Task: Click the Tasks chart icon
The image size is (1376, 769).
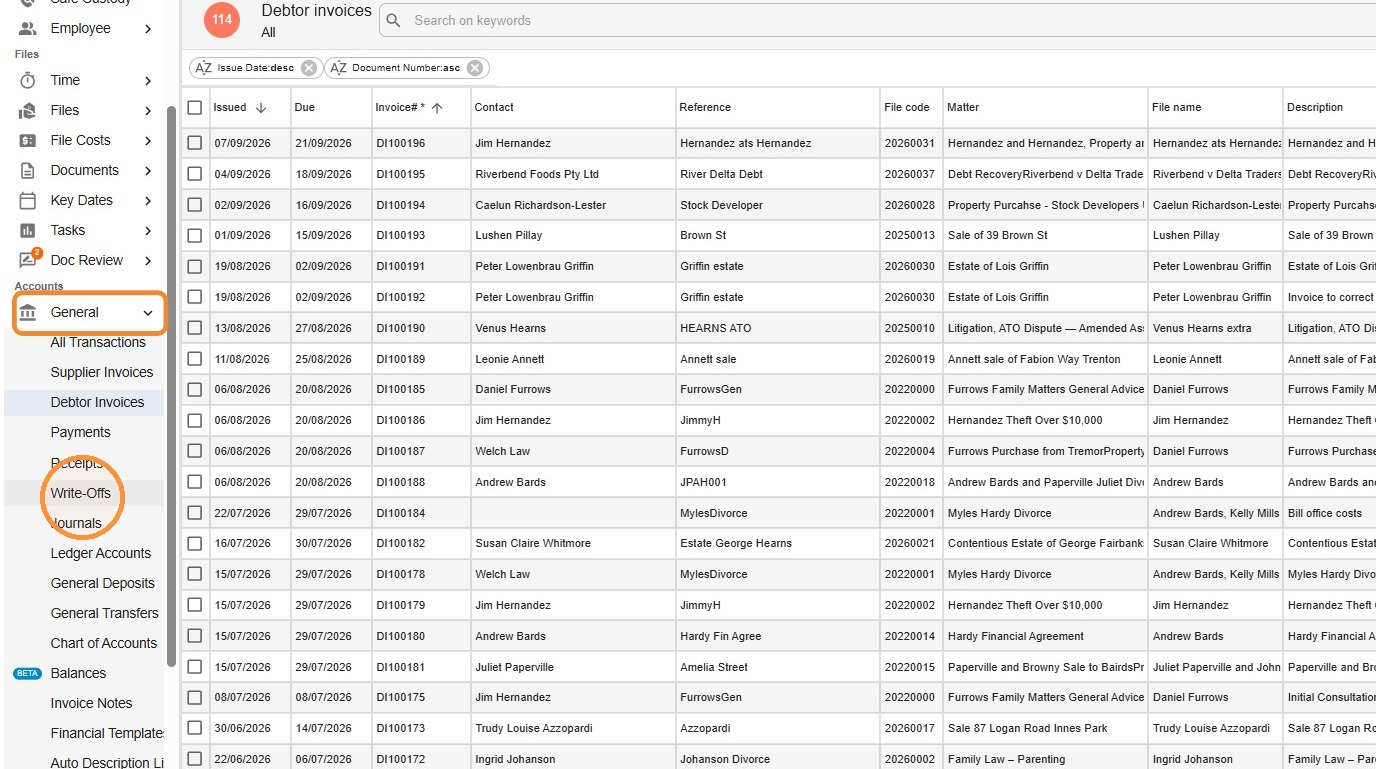Action: (28, 230)
